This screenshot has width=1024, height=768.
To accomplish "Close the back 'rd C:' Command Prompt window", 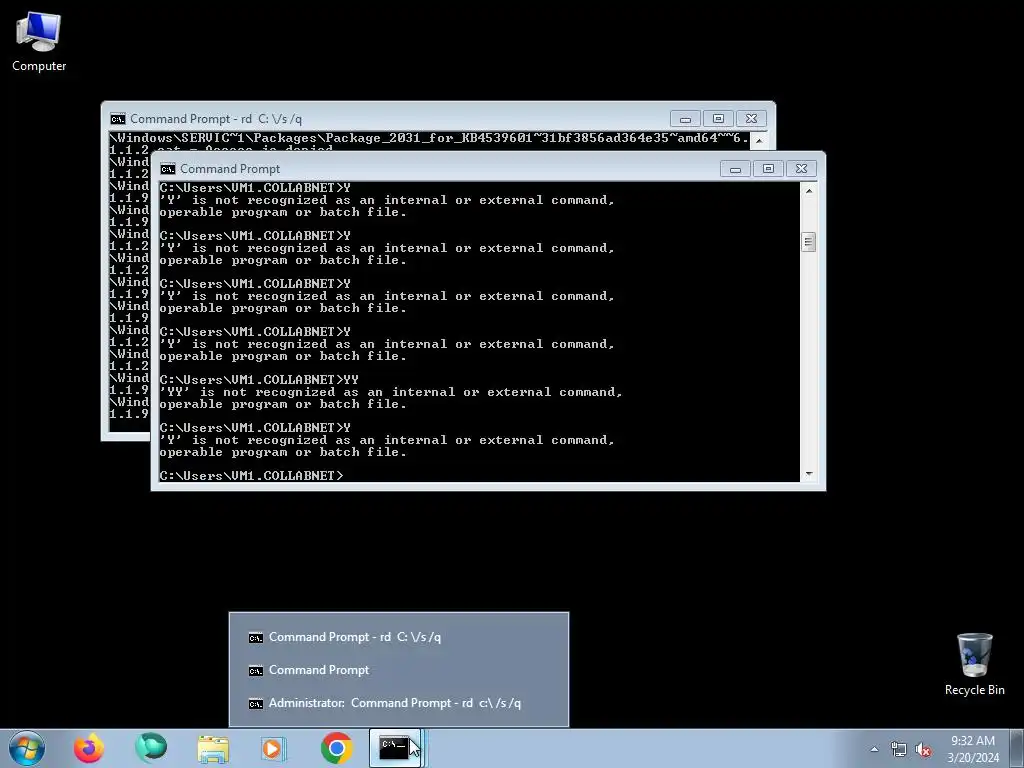I will click(x=751, y=119).
